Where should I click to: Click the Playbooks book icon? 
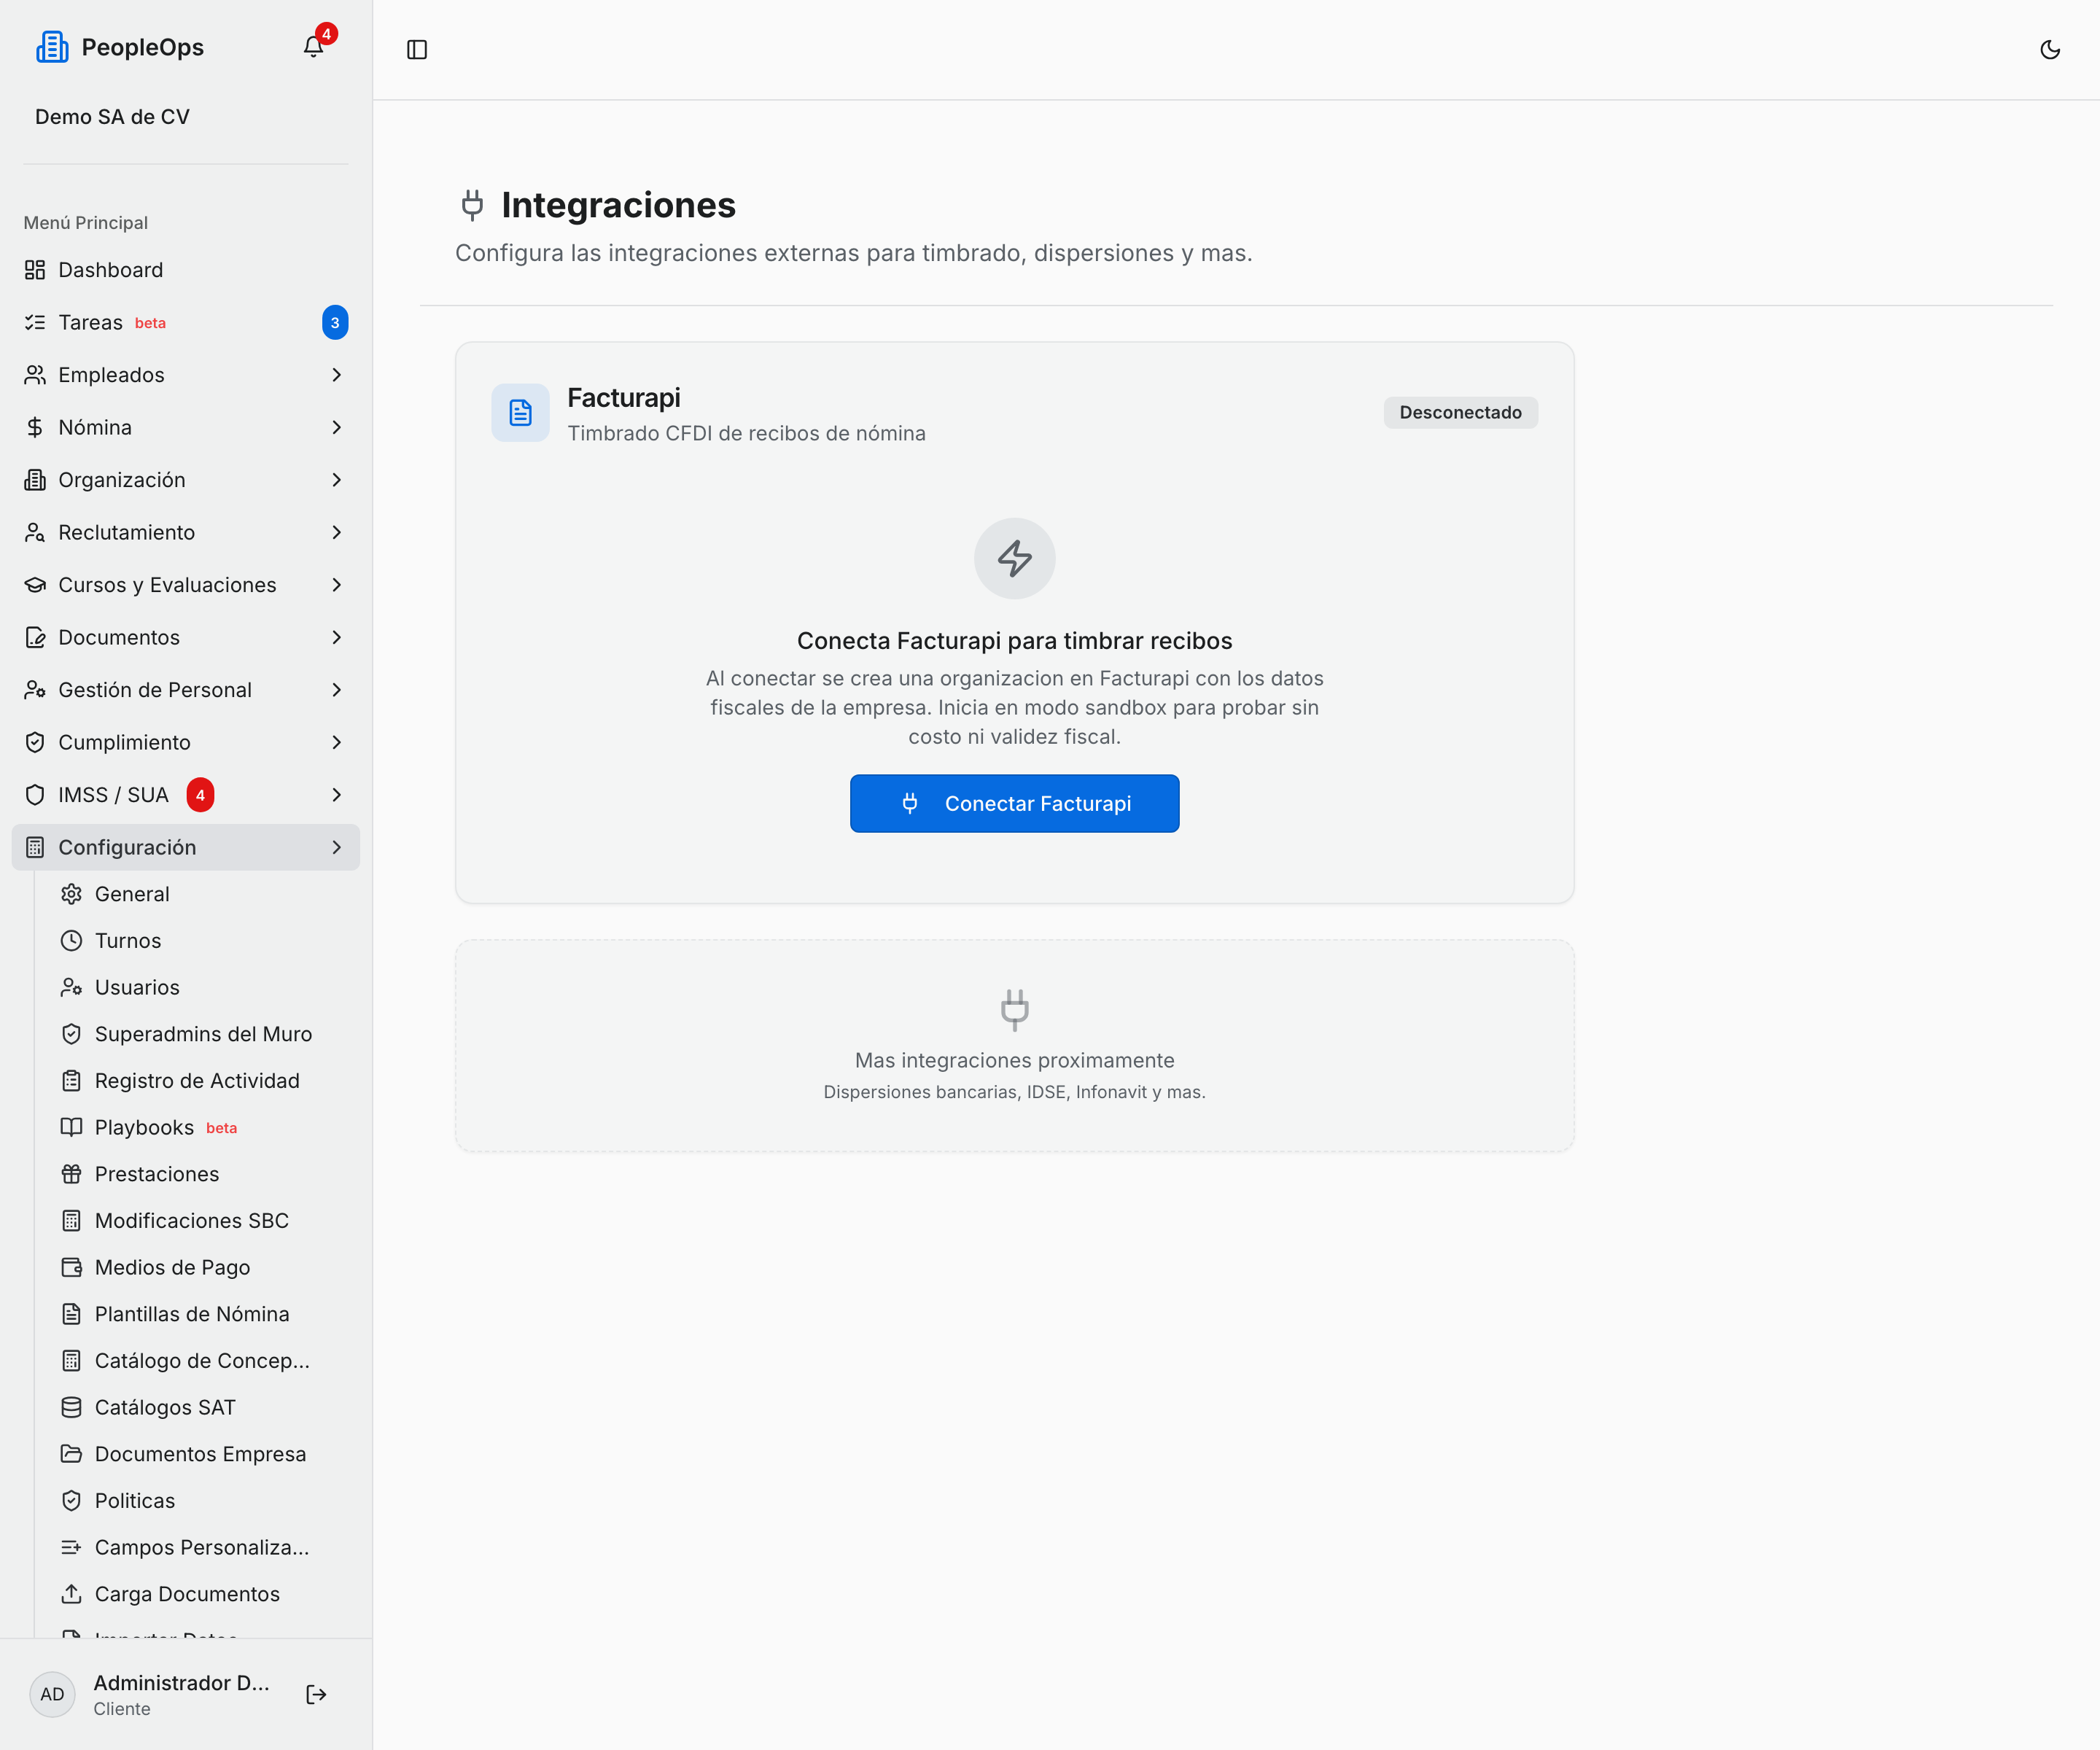click(x=71, y=1127)
